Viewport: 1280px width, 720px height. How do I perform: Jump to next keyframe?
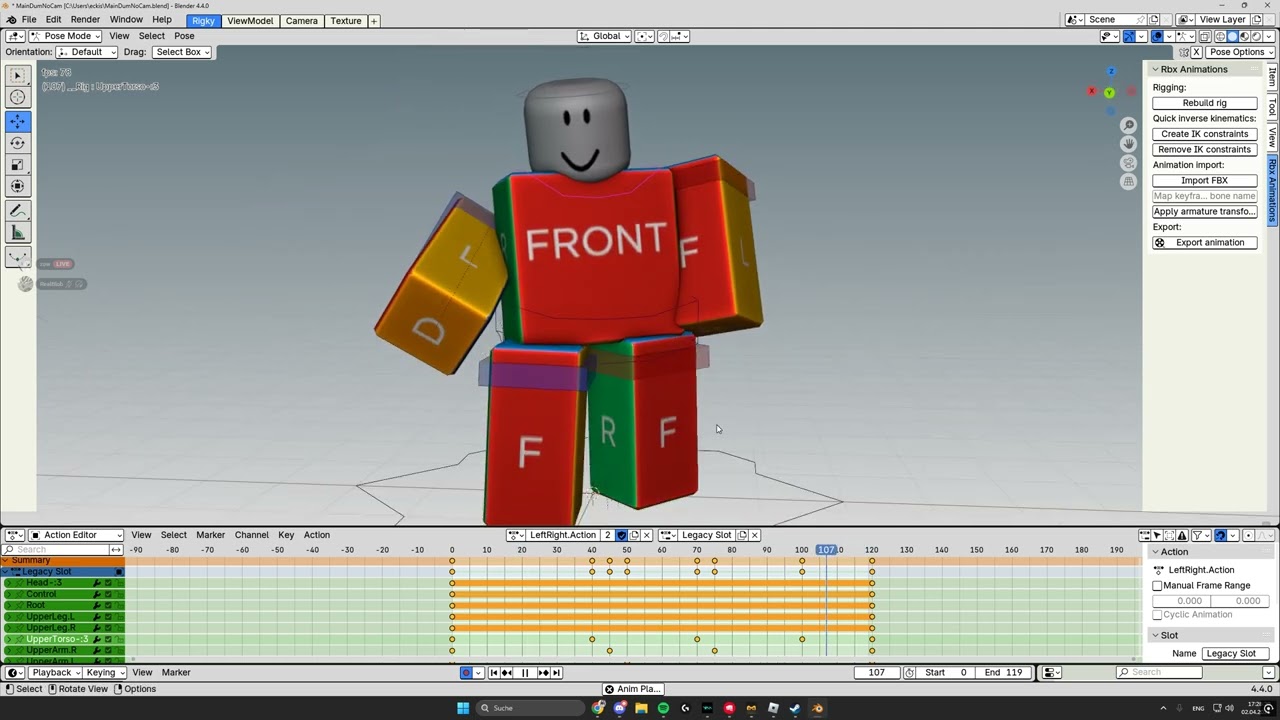pyautogui.click(x=544, y=673)
